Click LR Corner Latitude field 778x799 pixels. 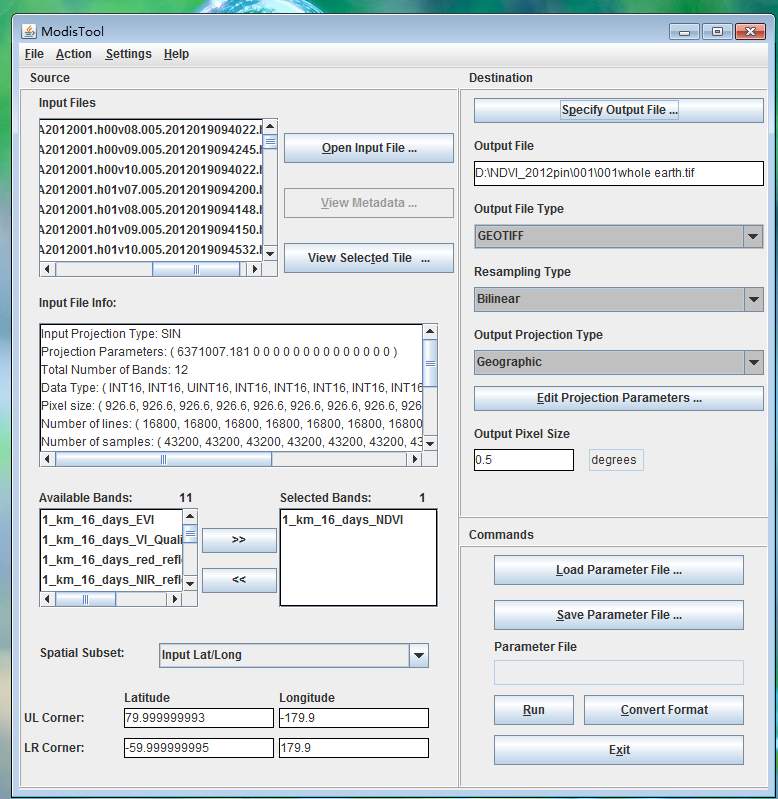pos(199,748)
